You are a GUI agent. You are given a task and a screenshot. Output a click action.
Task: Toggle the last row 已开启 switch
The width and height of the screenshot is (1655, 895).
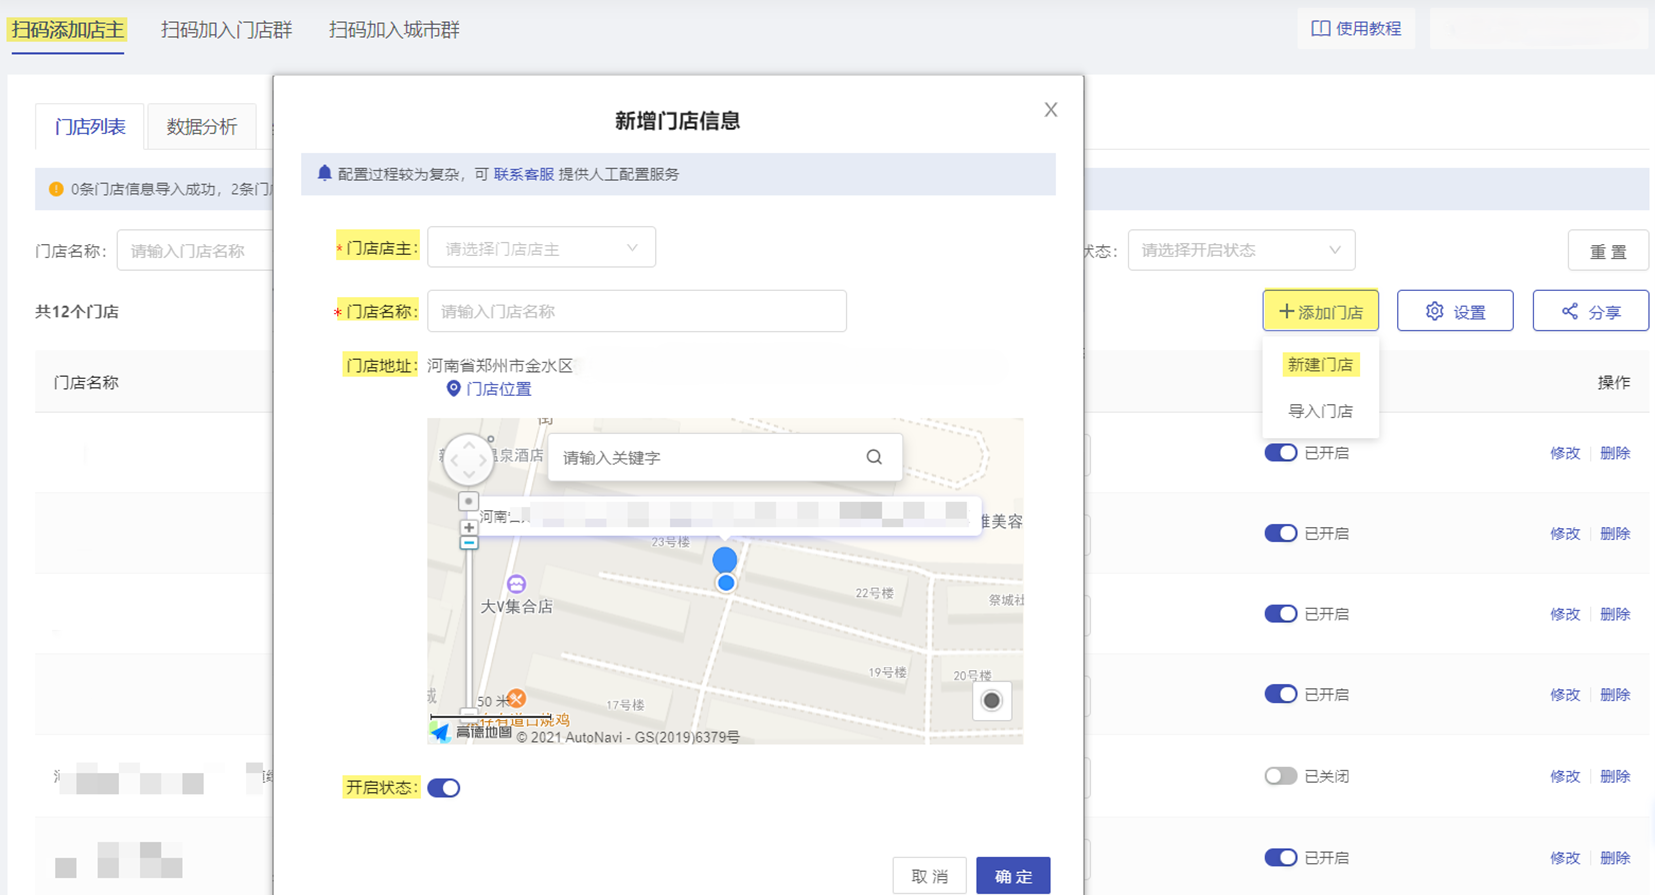pyautogui.click(x=1280, y=858)
